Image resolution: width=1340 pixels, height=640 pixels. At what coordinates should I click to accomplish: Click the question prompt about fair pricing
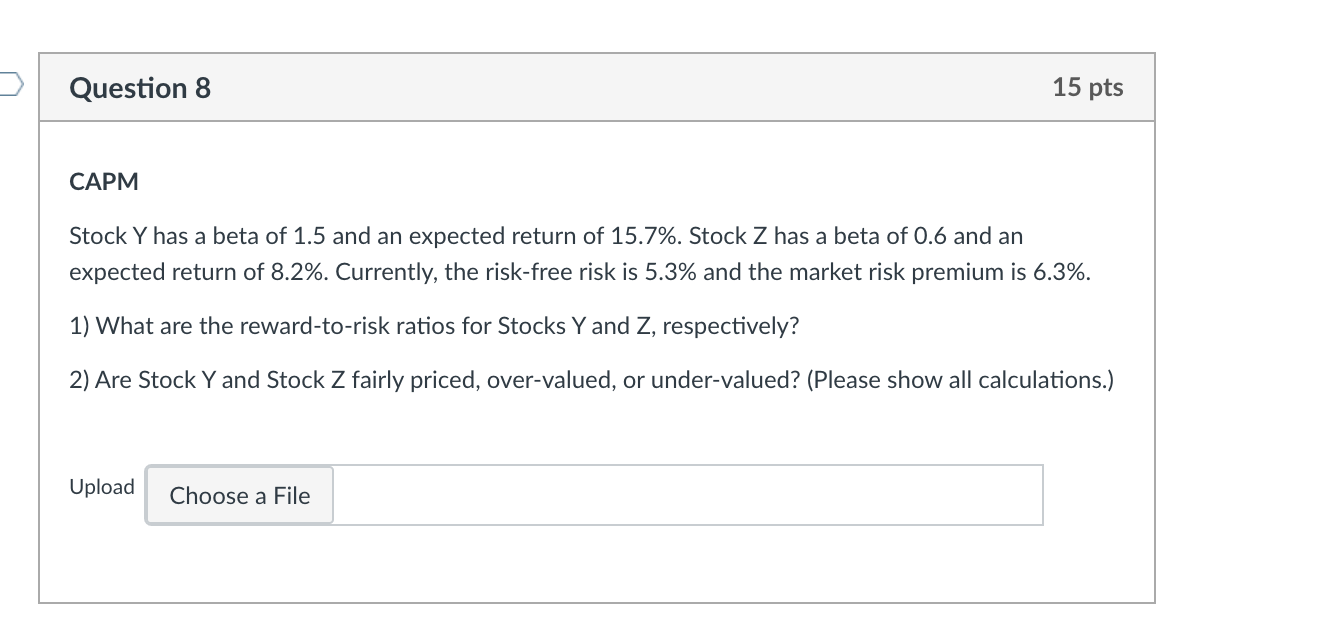tap(590, 379)
